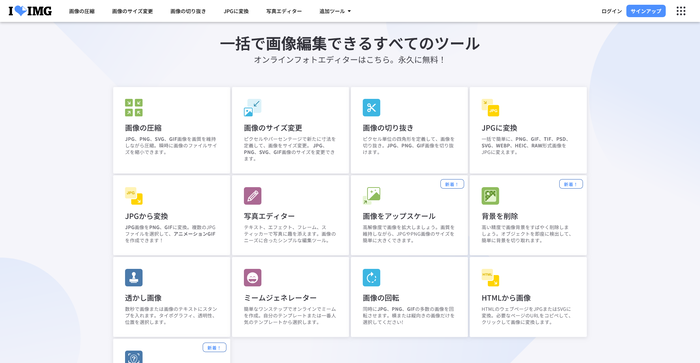The image size is (700, 363).
Task: Click the ミームジェネレーター card description text
Action: [290, 316]
